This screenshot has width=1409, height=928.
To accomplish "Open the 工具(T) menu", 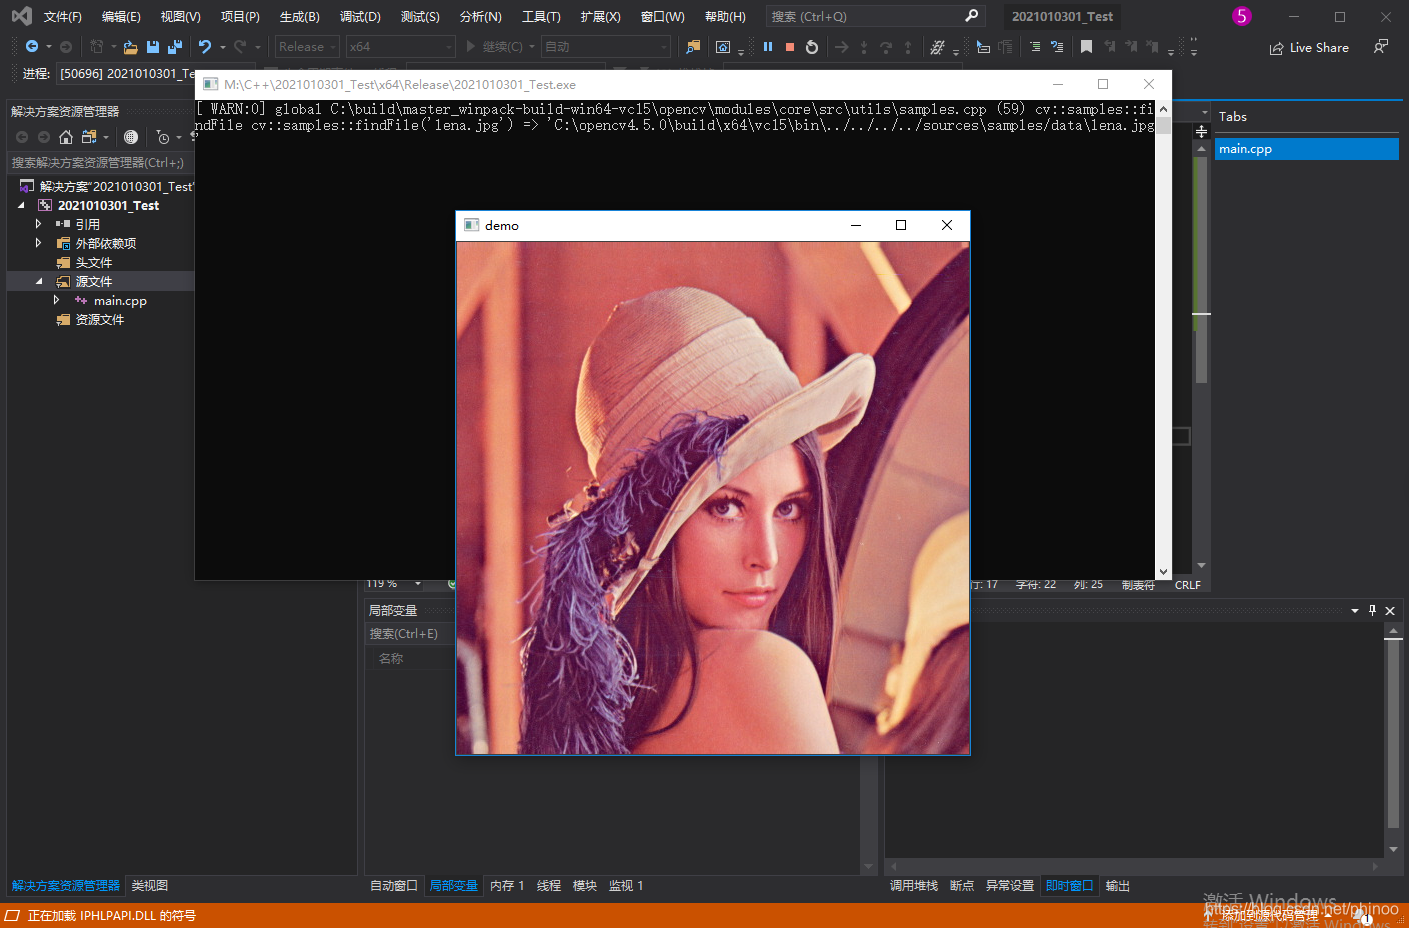I will tap(541, 17).
